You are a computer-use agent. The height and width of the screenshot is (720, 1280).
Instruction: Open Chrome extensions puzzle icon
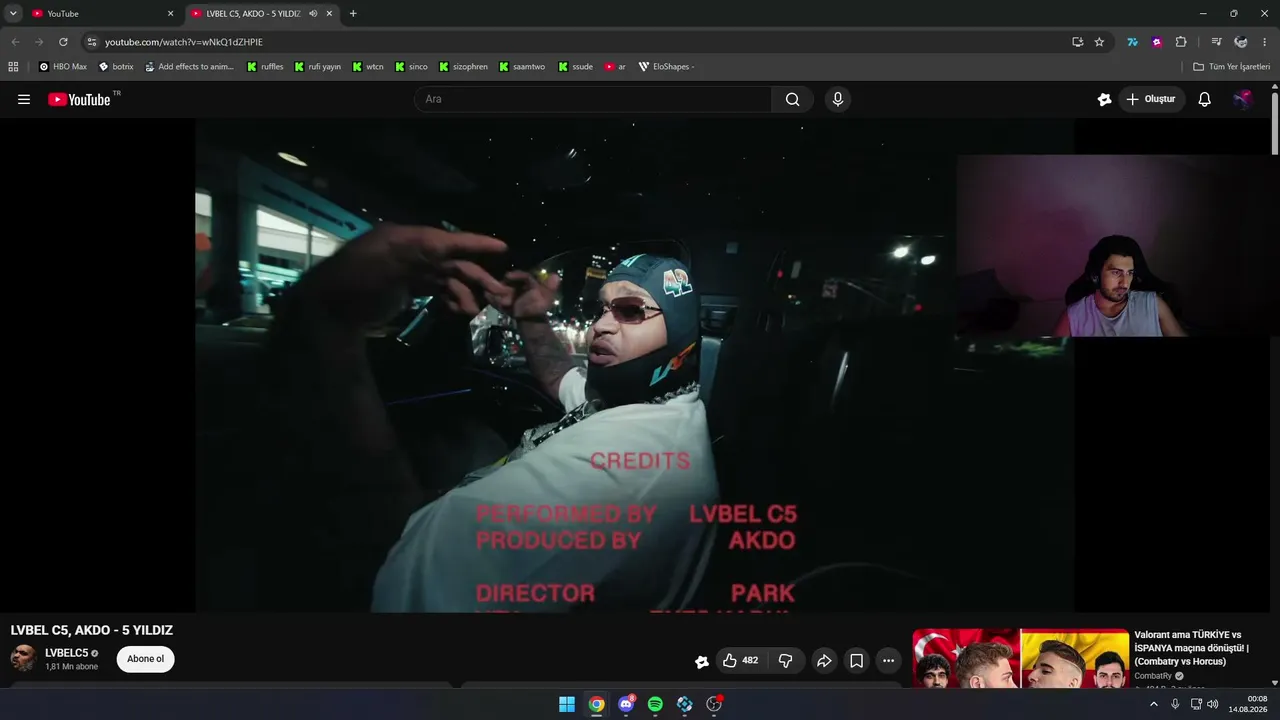1181,42
